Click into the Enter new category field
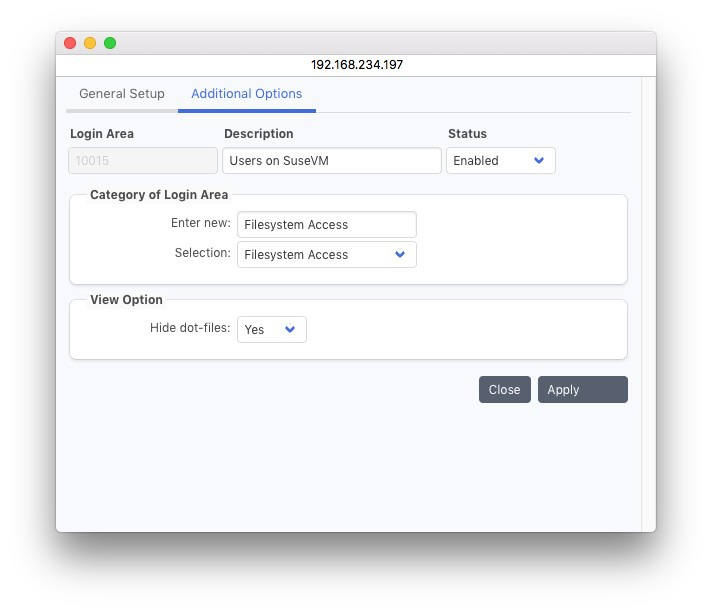 pyautogui.click(x=327, y=225)
